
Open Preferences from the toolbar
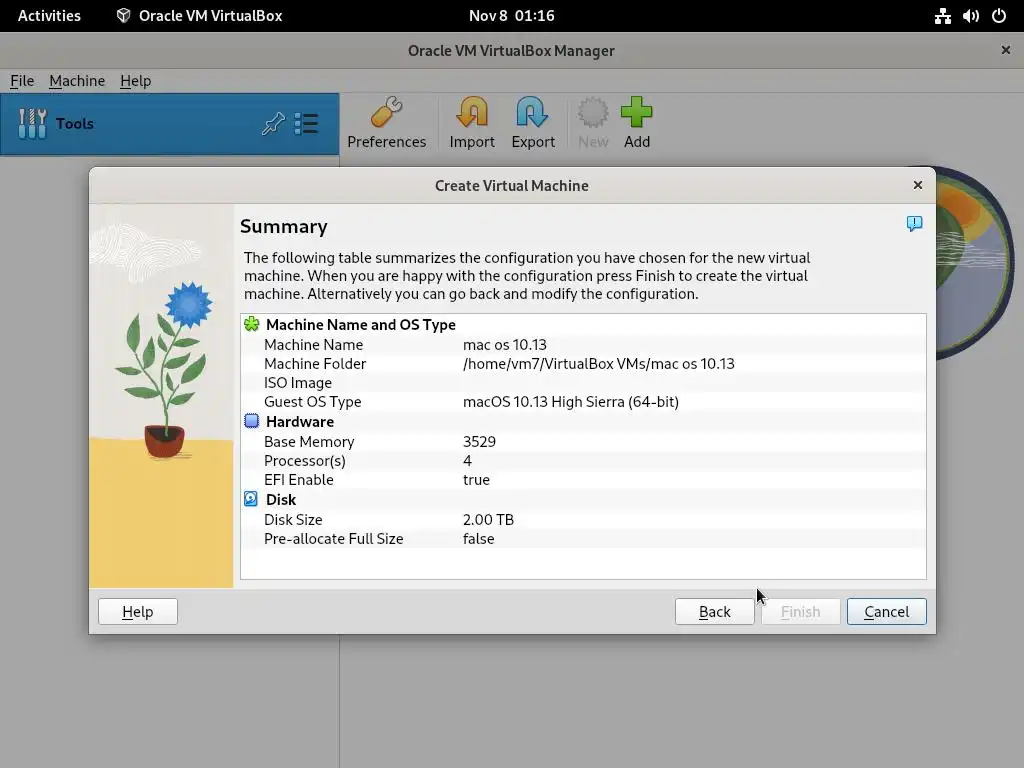(387, 123)
